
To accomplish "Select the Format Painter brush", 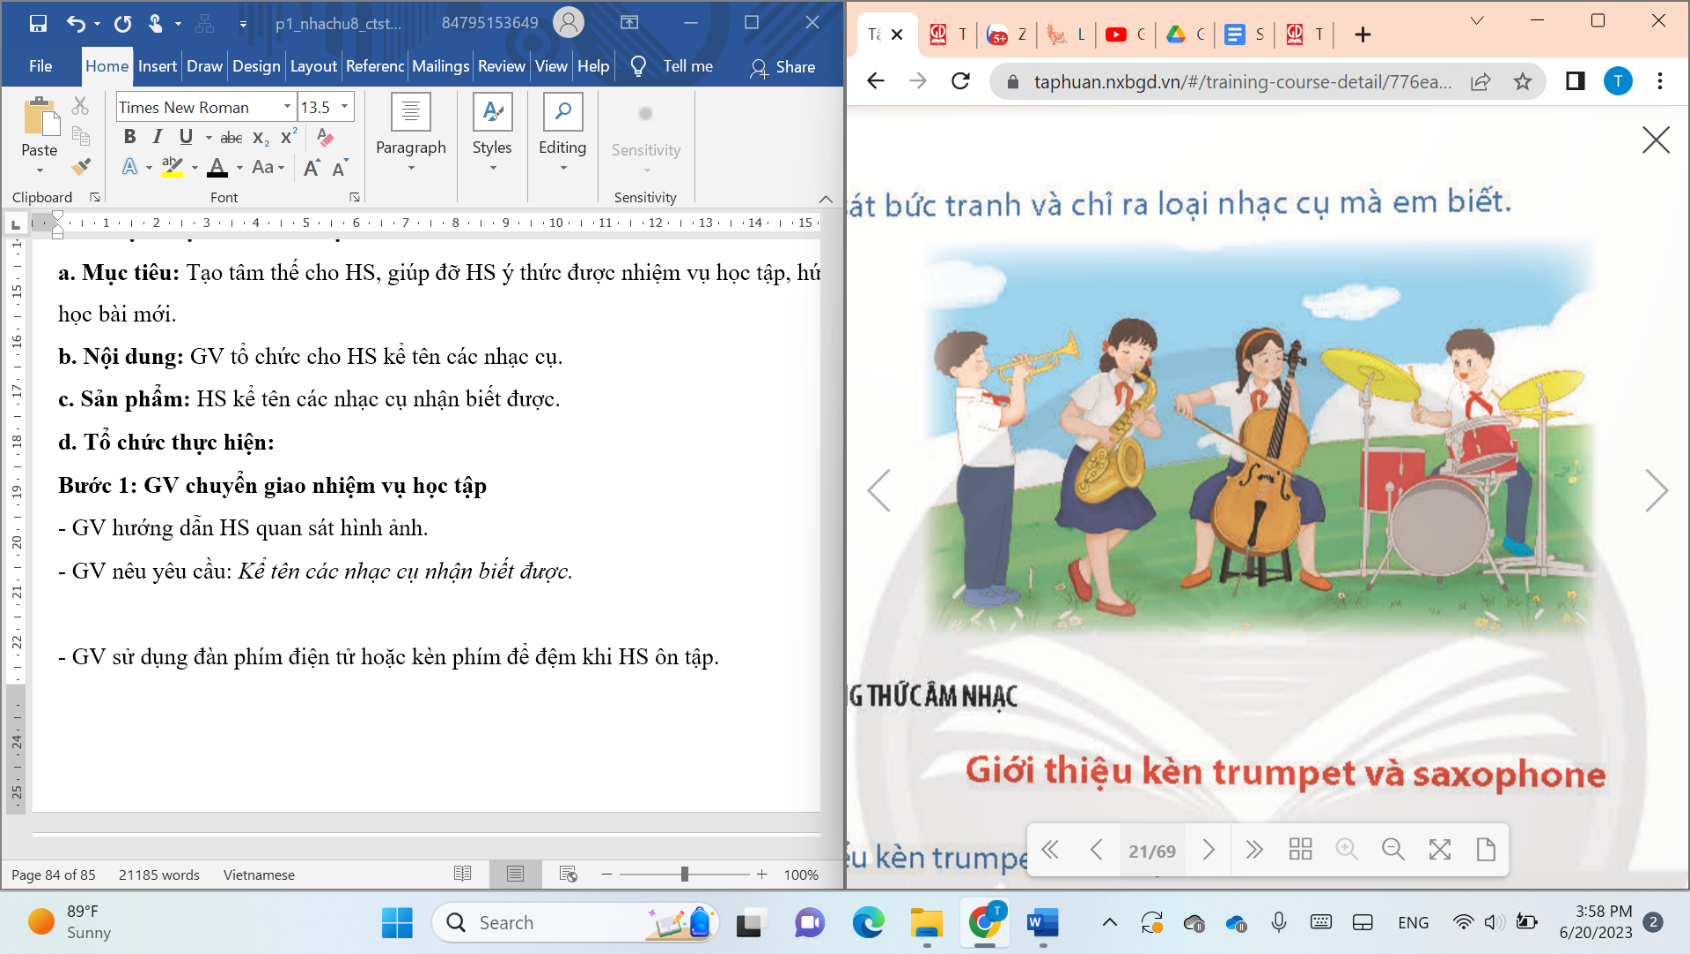I will 81,166.
